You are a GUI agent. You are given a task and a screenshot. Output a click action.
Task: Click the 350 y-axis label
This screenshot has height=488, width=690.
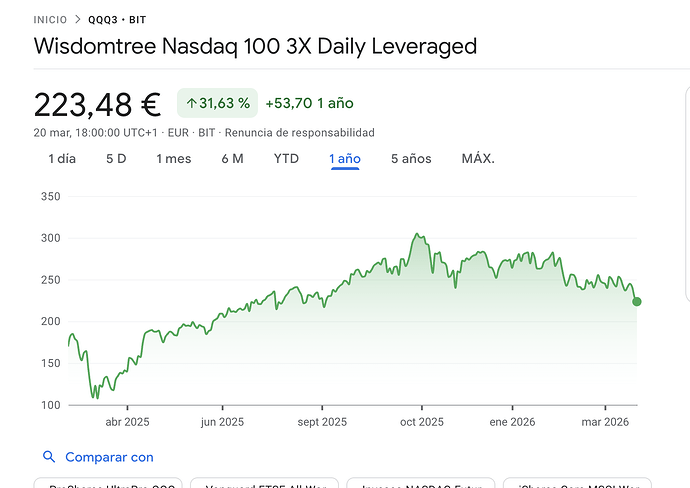click(51, 196)
